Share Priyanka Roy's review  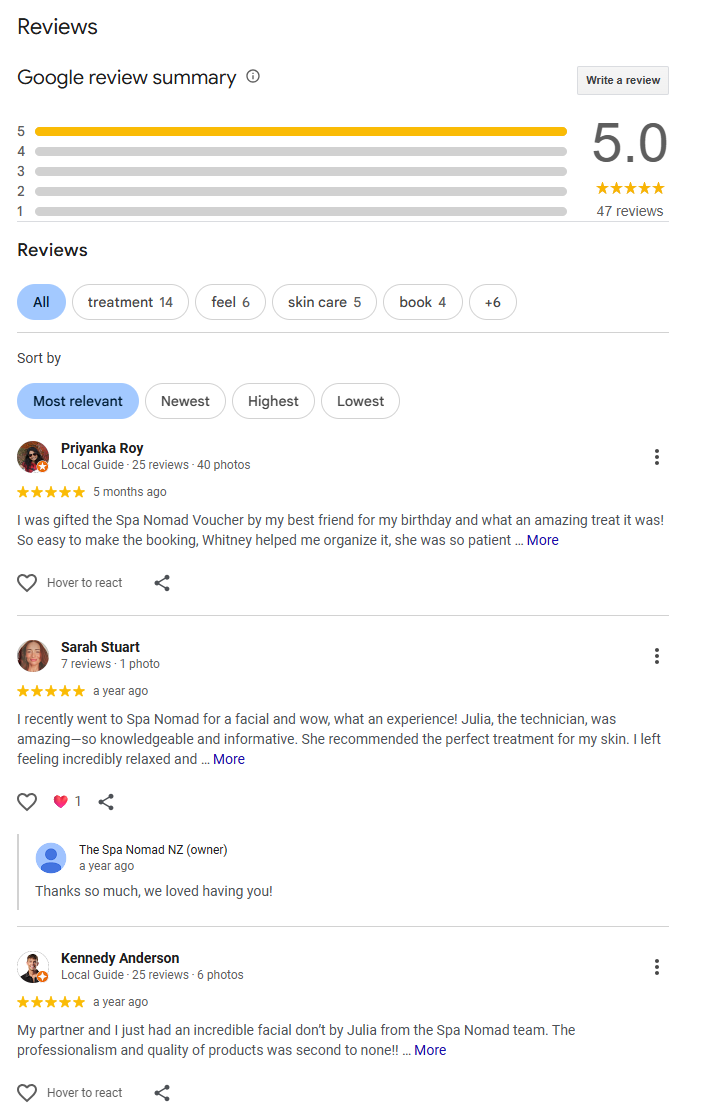pyautogui.click(x=162, y=583)
